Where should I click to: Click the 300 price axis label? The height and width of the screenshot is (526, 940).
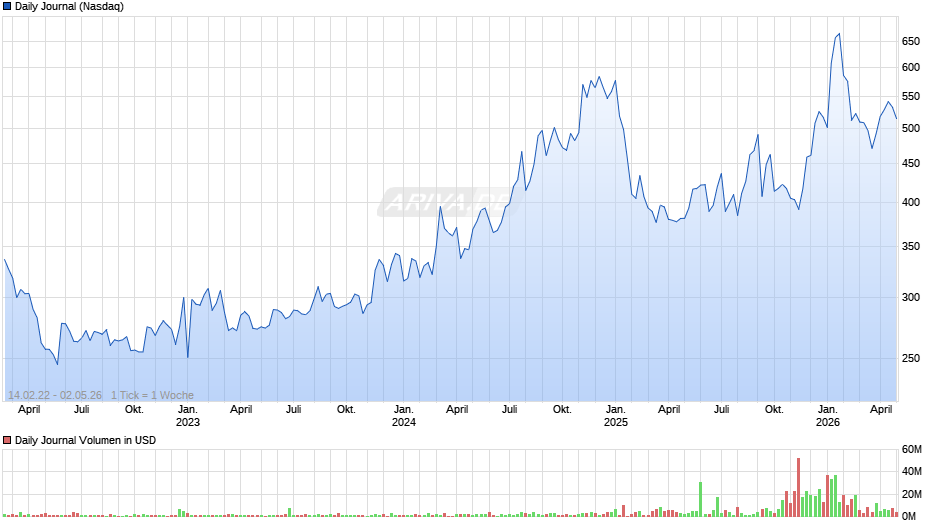911,297
